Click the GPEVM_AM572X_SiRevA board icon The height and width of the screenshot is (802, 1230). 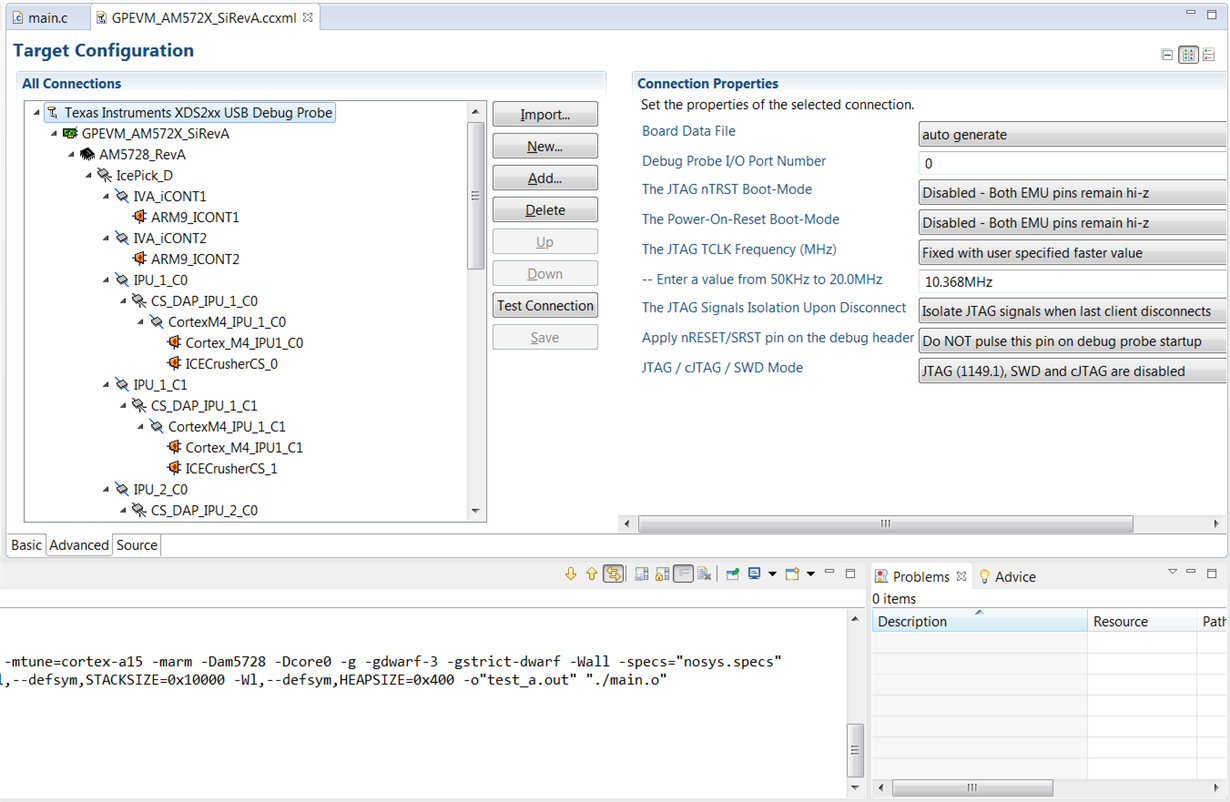tap(70, 133)
